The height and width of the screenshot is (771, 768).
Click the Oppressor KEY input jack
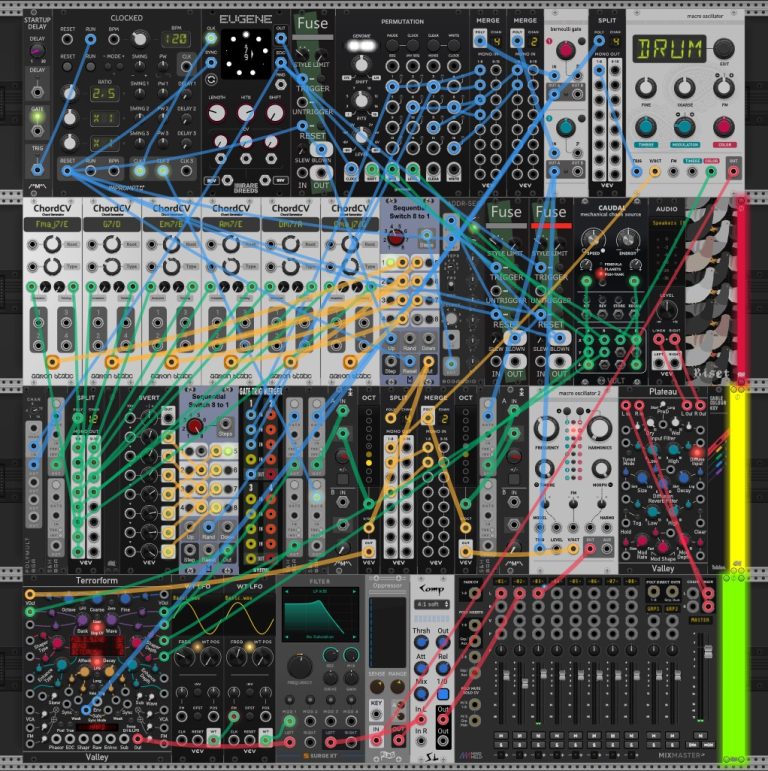pos(376,713)
